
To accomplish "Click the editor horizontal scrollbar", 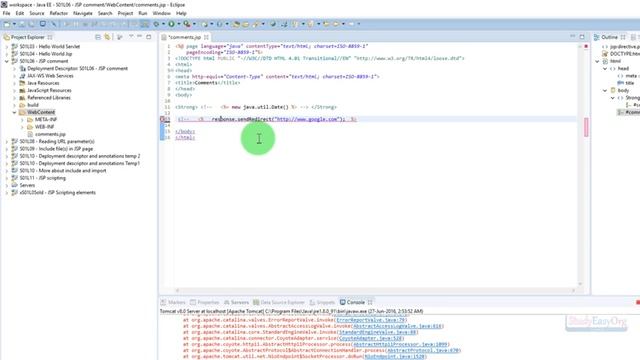I will coord(375,290).
